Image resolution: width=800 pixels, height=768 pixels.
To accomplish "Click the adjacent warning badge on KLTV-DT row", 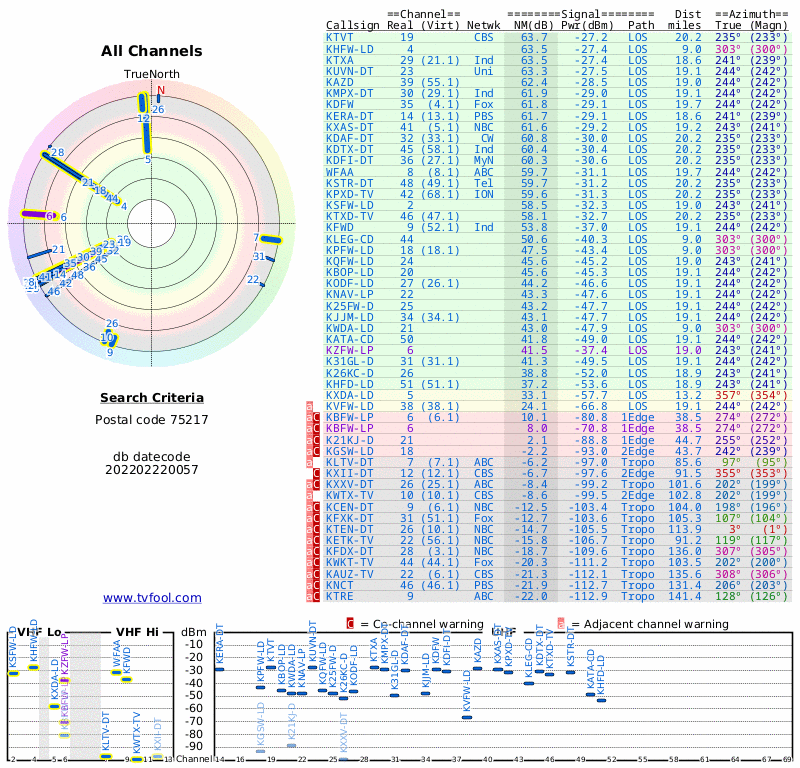I will [309, 463].
